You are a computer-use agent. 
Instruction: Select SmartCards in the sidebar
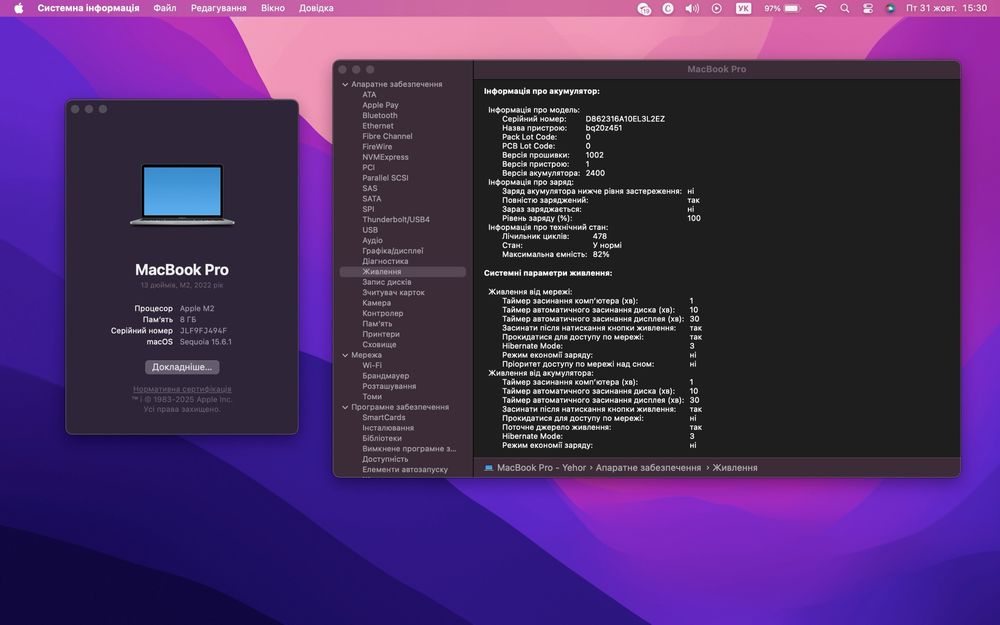(383, 417)
